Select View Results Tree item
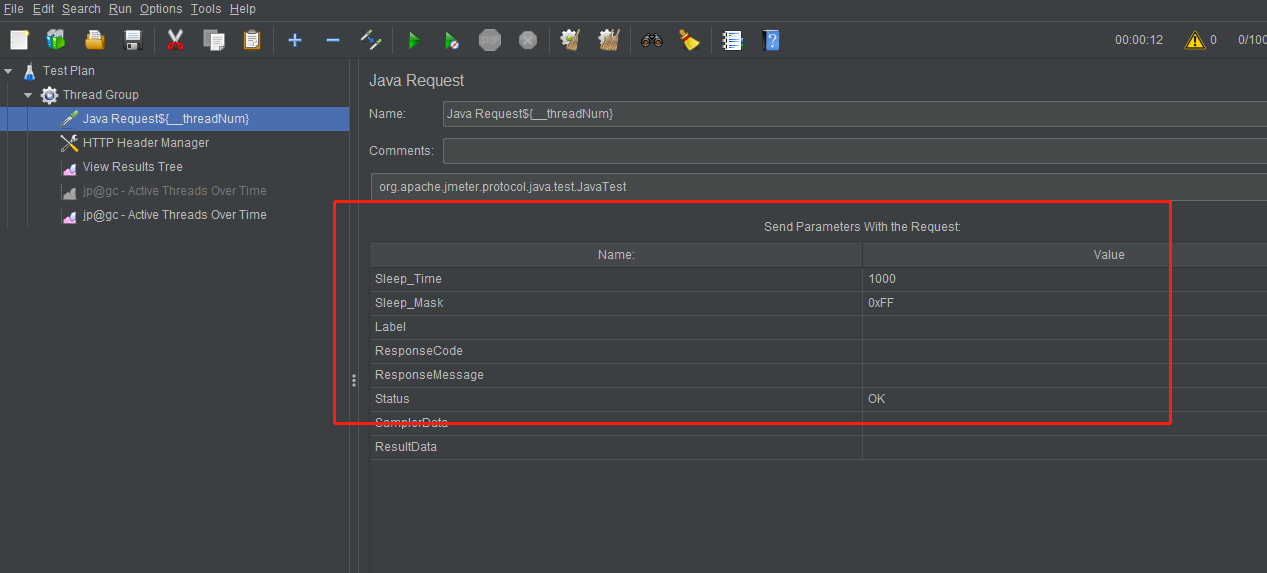The width and height of the screenshot is (1267, 573). click(133, 167)
